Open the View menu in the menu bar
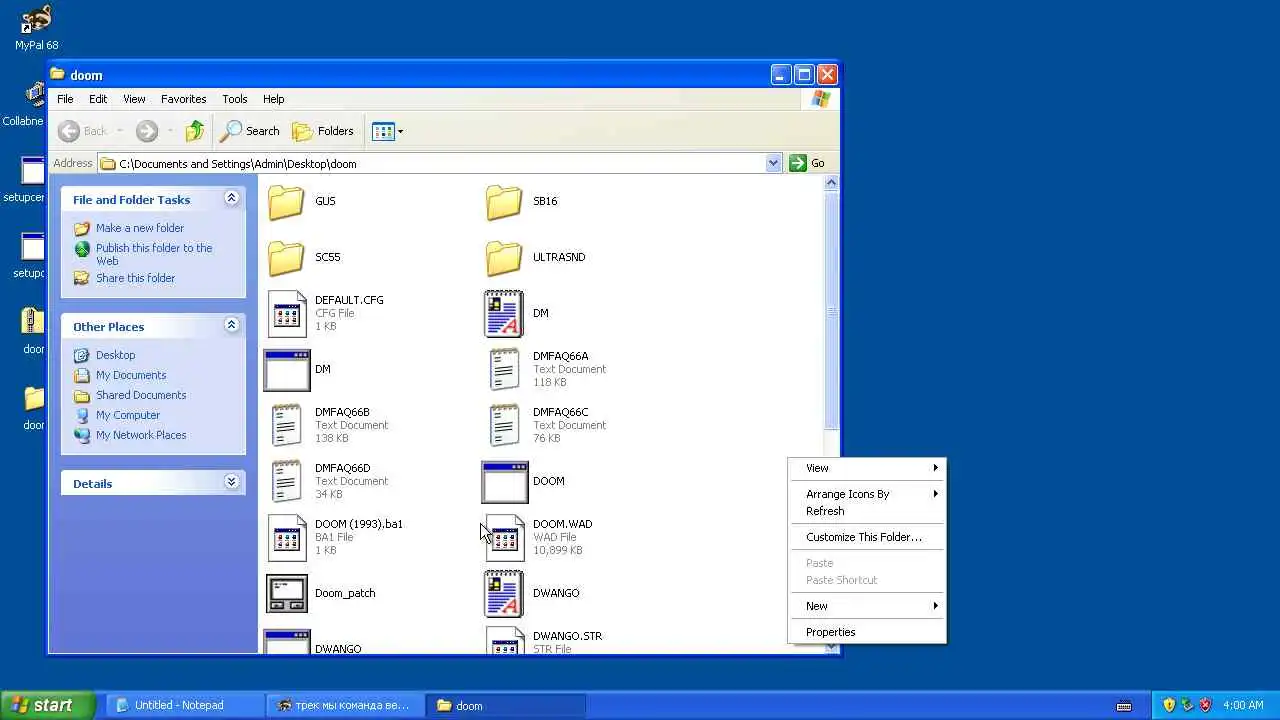 pyautogui.click(x=134, y=99)
